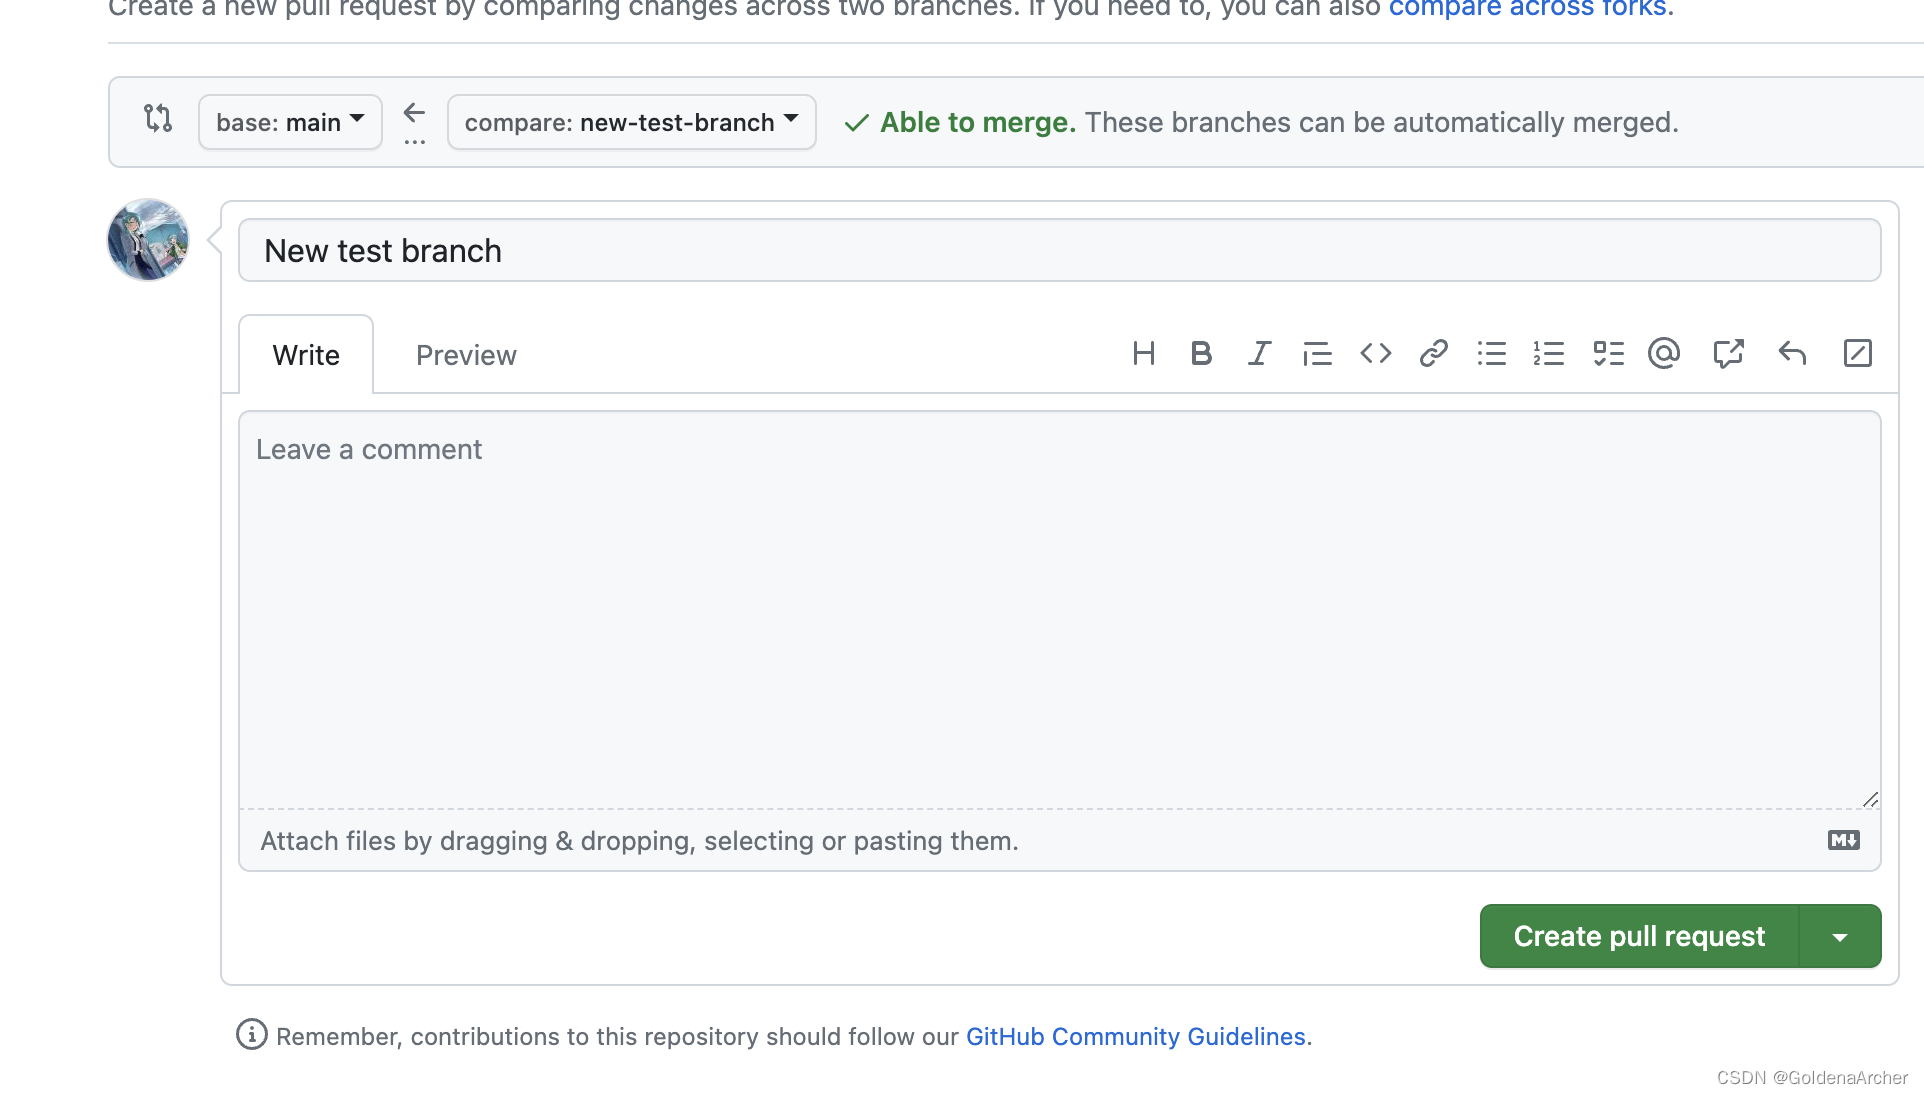Apply italic formatting
Image resolution: width=1924 pixels, height=1094 pixels.
pos(1259,353)
